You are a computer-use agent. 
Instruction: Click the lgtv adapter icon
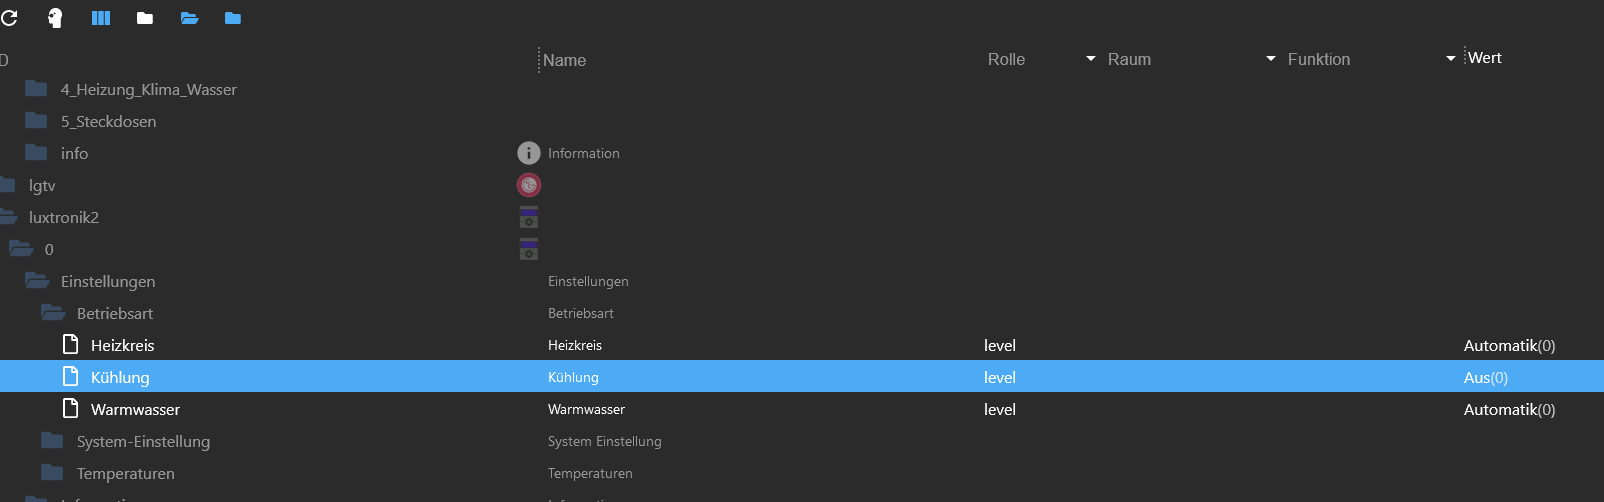click(x=528, y=185)
